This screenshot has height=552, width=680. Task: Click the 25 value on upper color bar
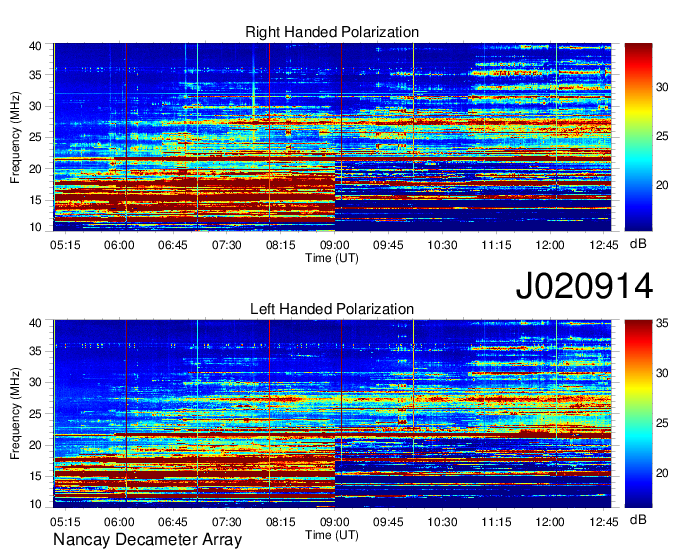[x=662, y=136]
